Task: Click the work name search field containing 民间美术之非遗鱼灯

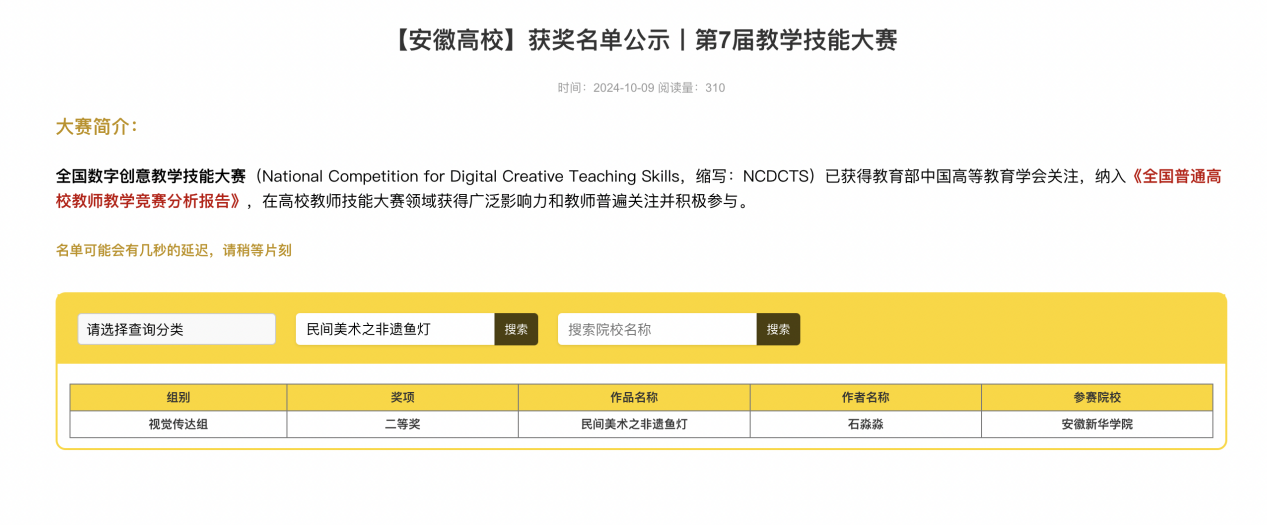Action: point(394,329)
